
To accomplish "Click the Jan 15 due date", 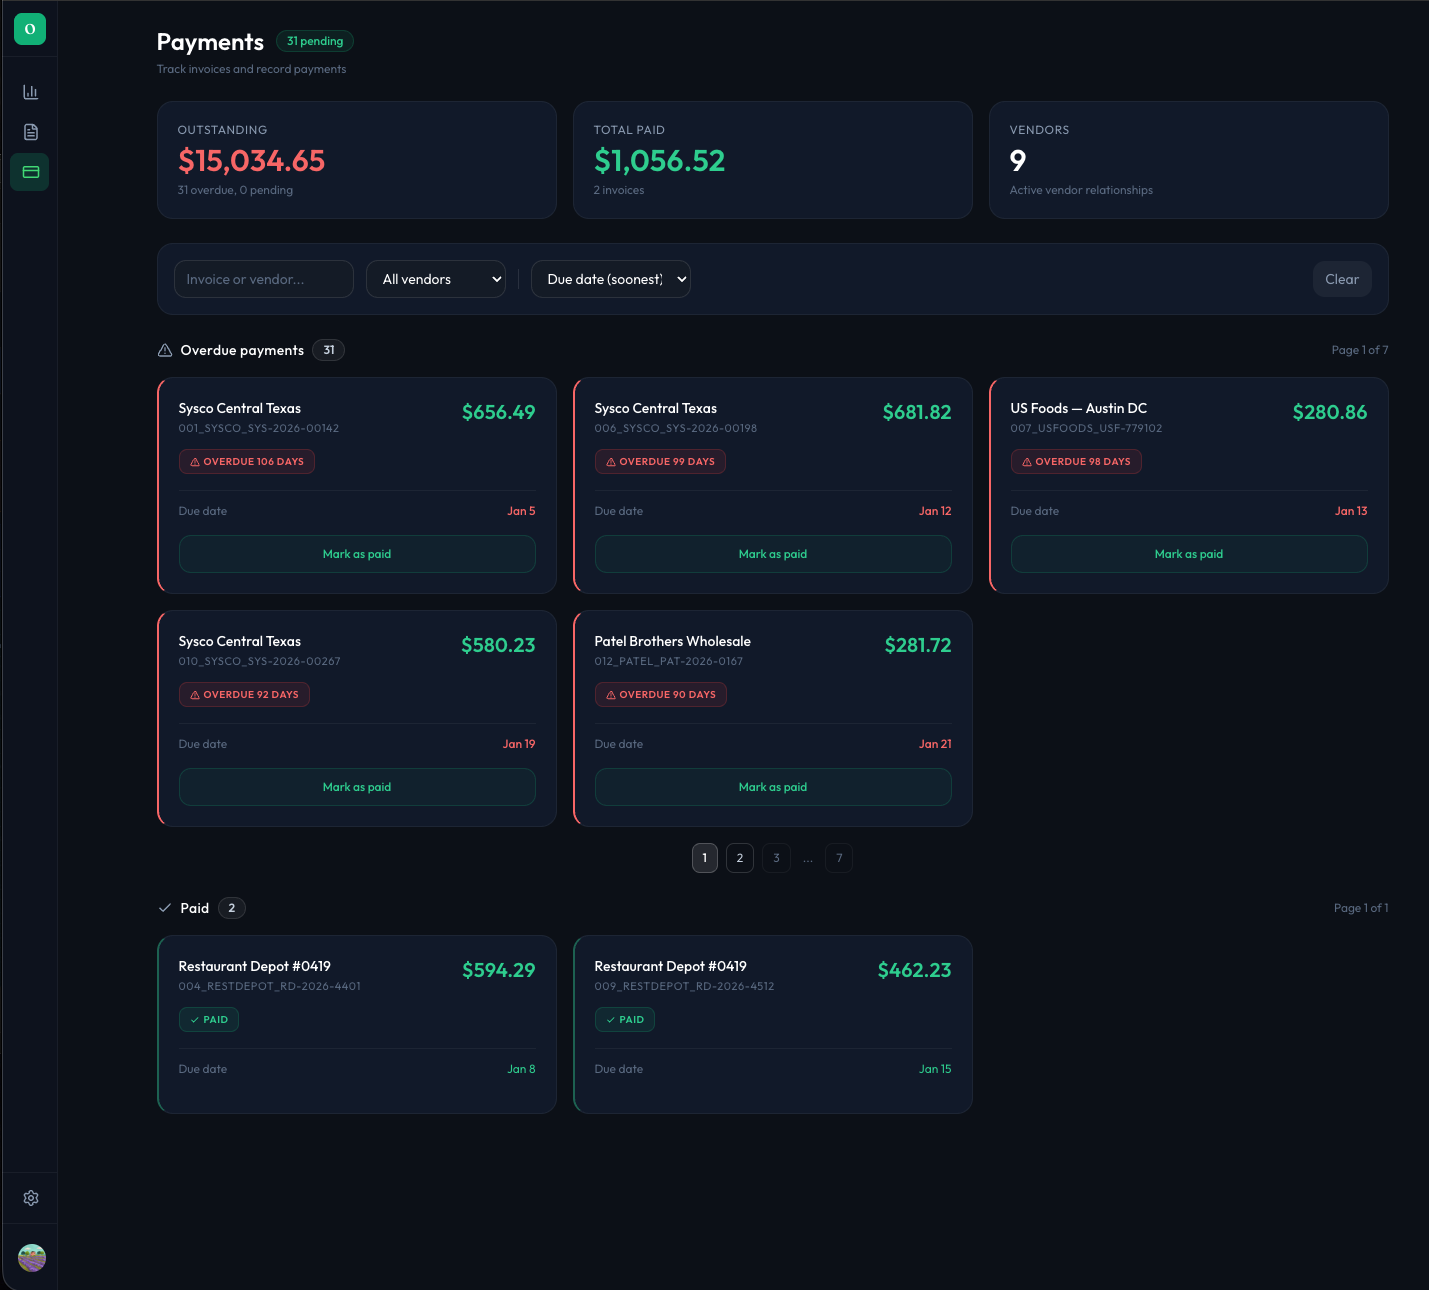I will (935, 1069).
